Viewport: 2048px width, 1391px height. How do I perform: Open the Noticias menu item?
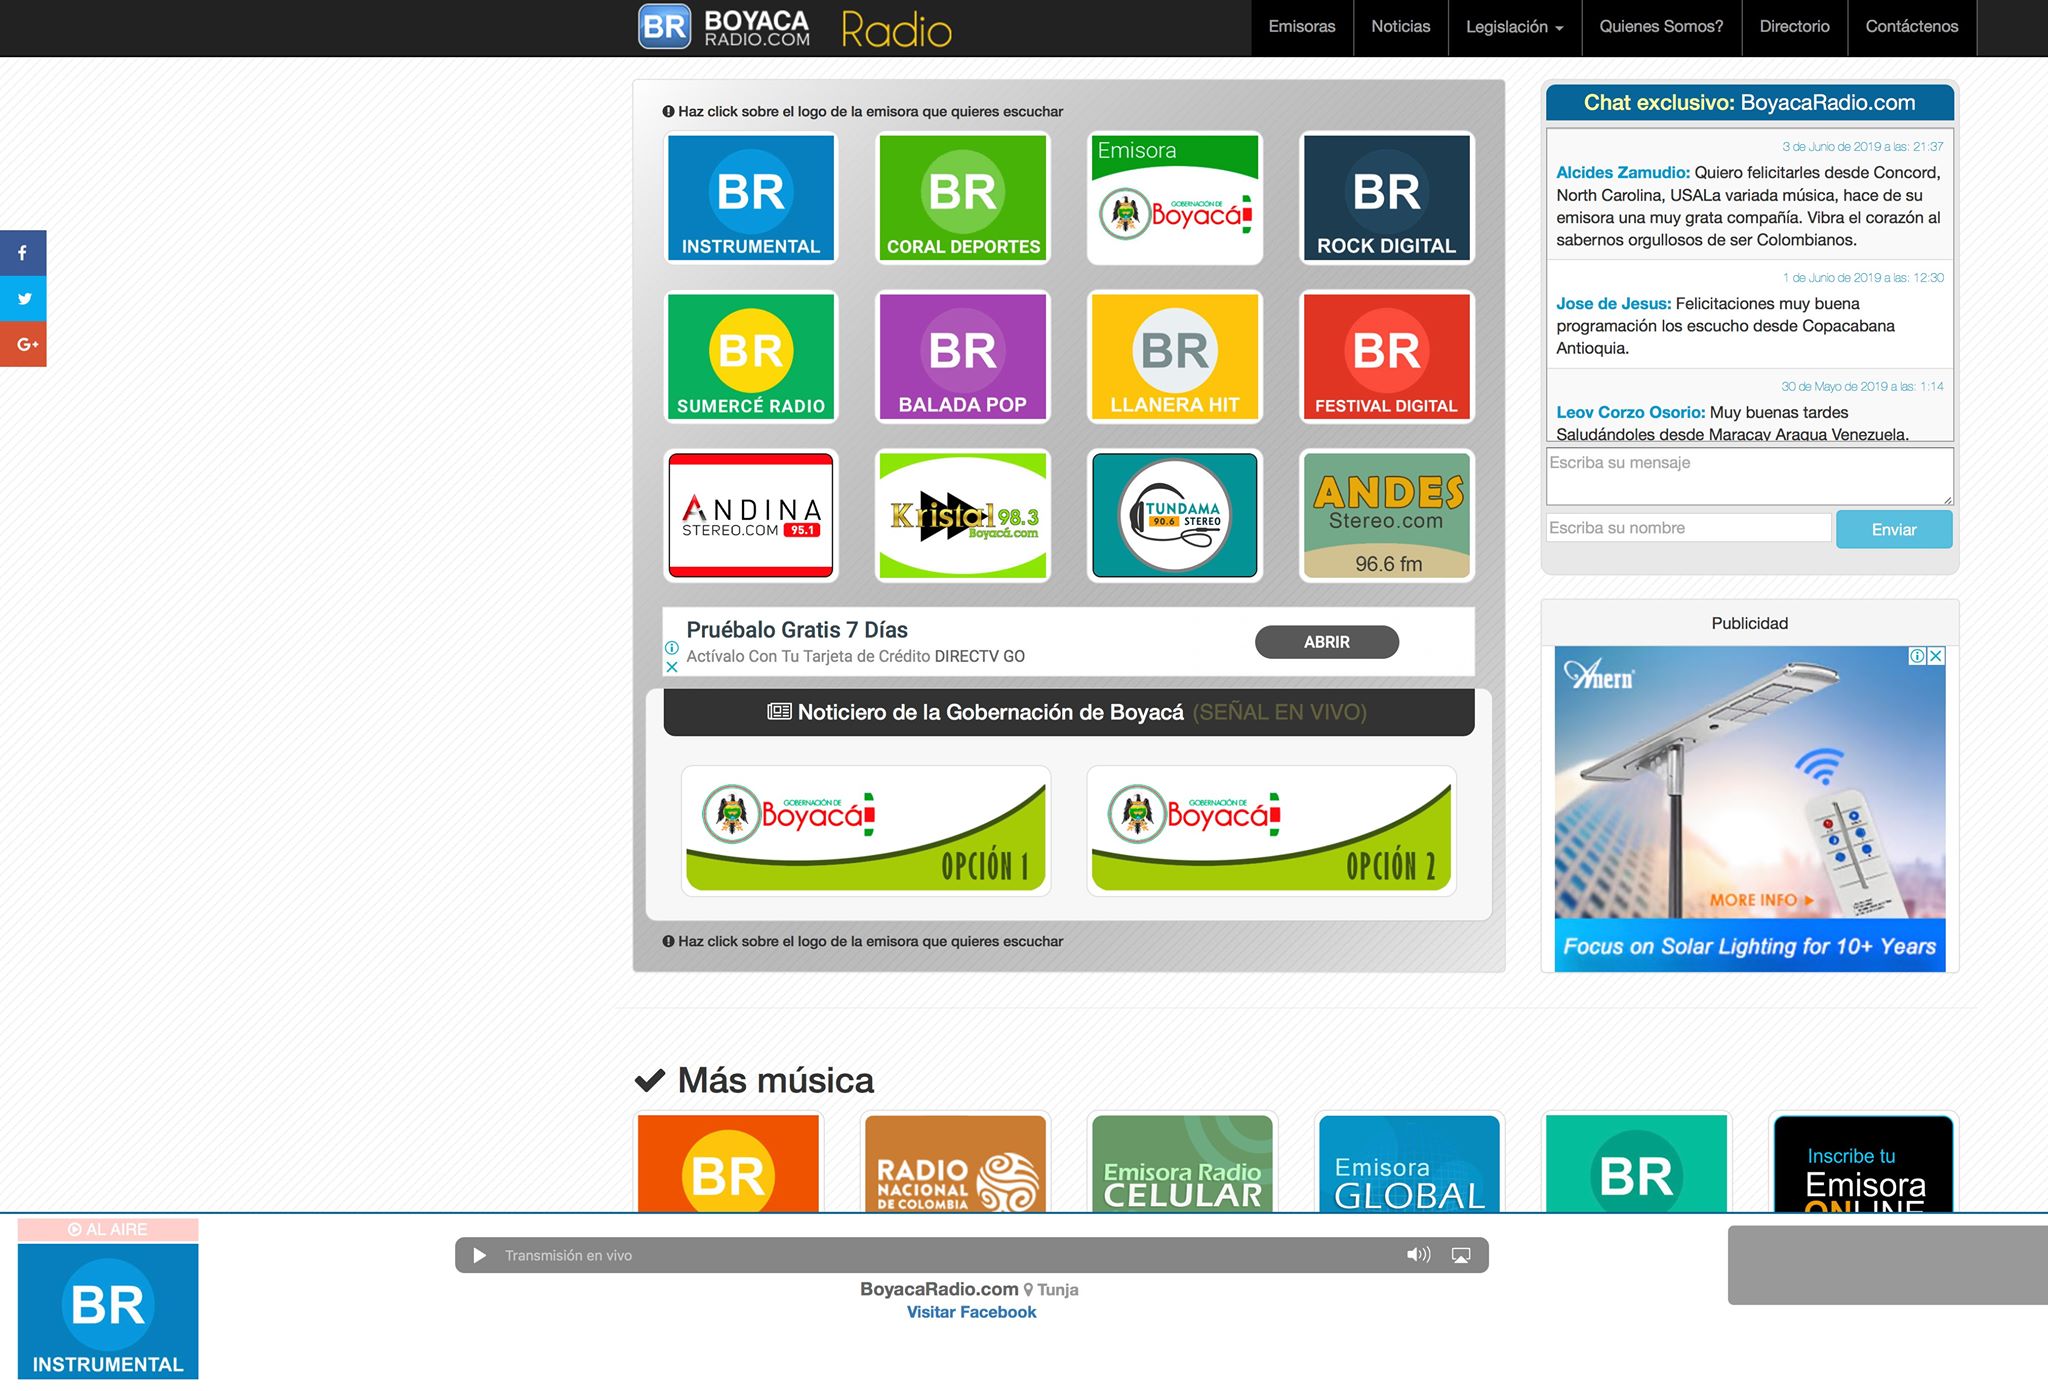(1400, 27)
